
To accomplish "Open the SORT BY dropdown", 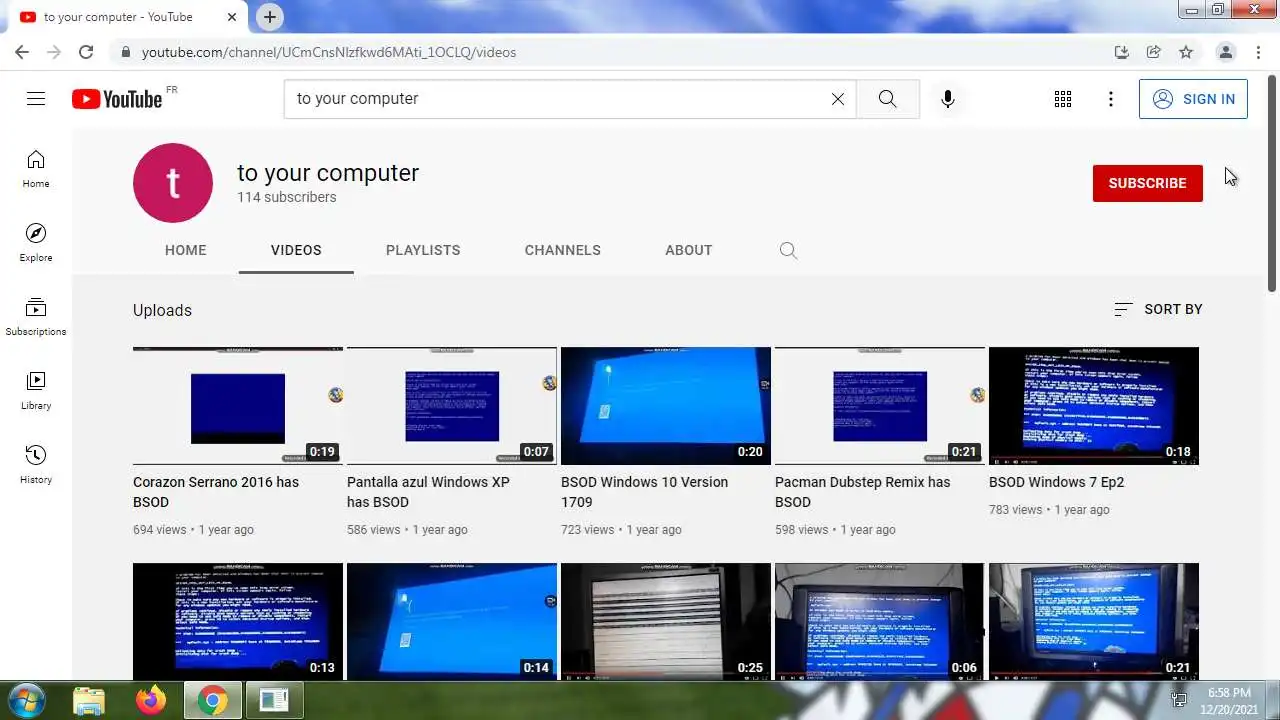I will (x=1158, y=309).
